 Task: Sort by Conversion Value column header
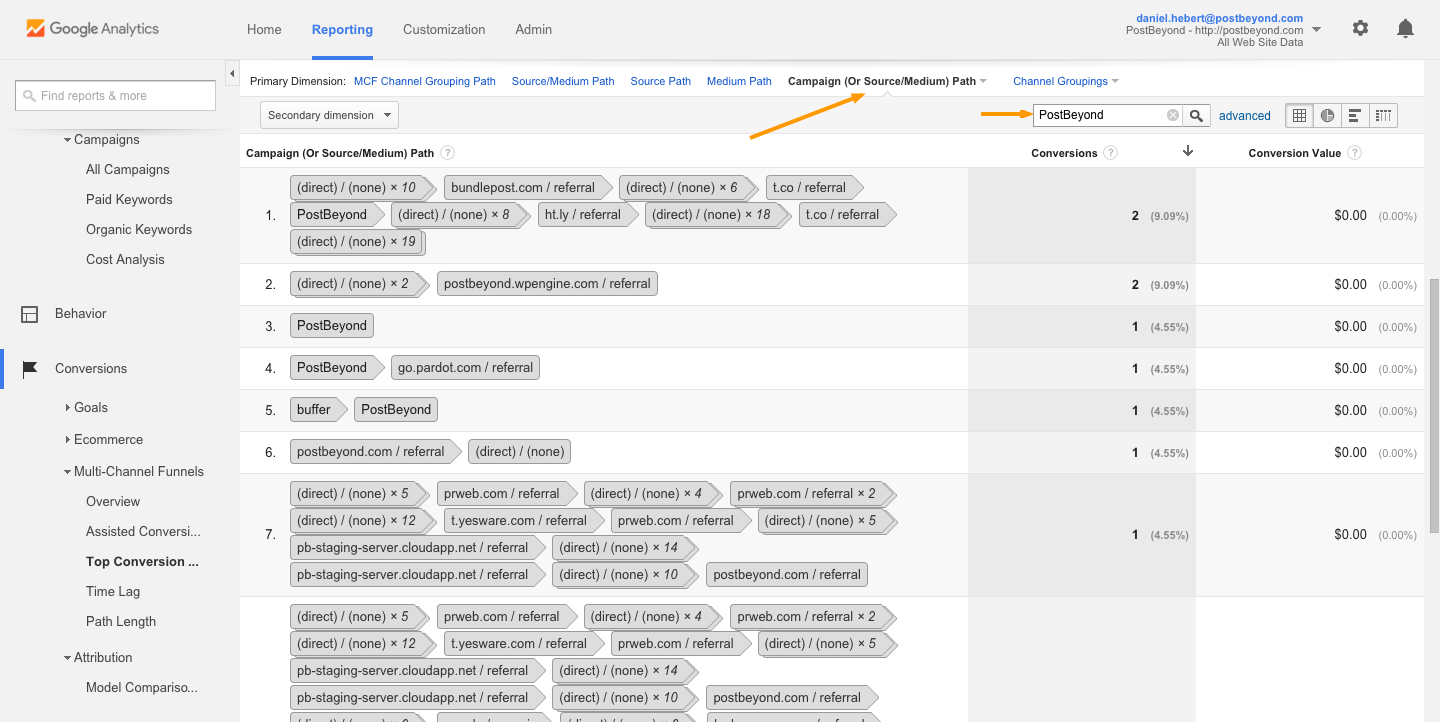(x=1295, y=153)
